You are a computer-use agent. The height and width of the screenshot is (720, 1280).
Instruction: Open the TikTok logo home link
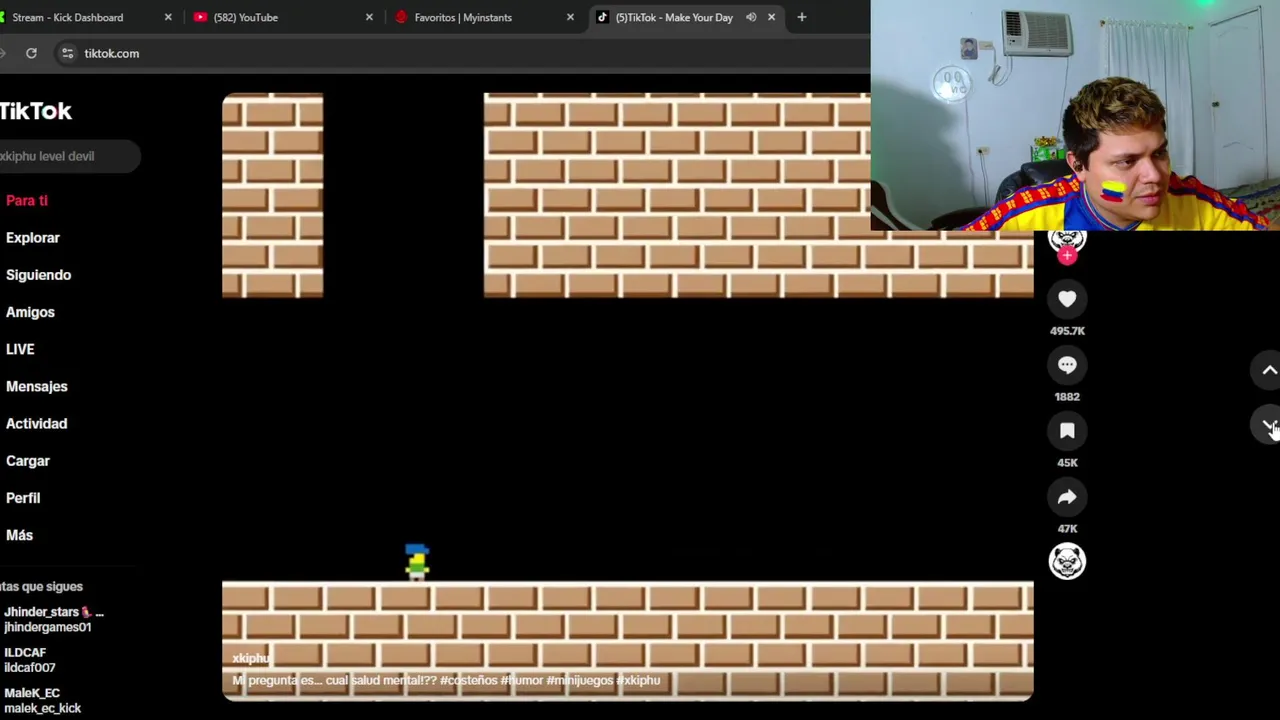[36, 111]
